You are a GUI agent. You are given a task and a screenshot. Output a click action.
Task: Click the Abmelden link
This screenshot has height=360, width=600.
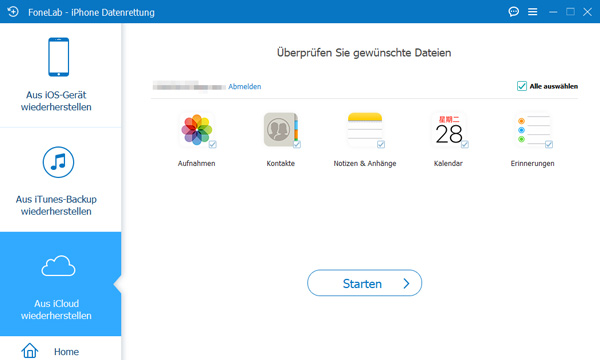click(x=245, y=86)
